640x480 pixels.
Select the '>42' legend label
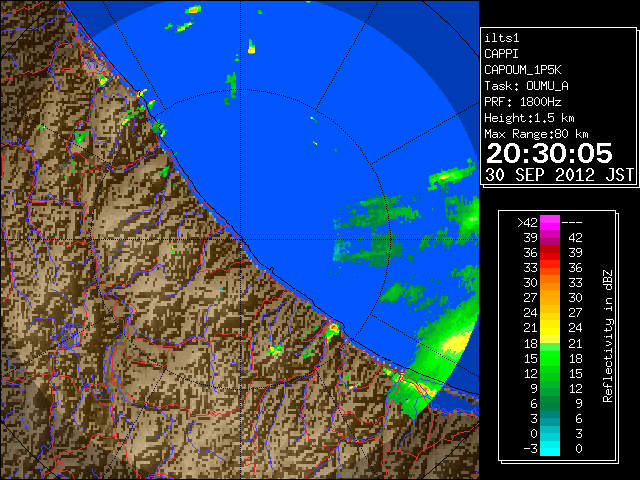[x=527, y=222]
